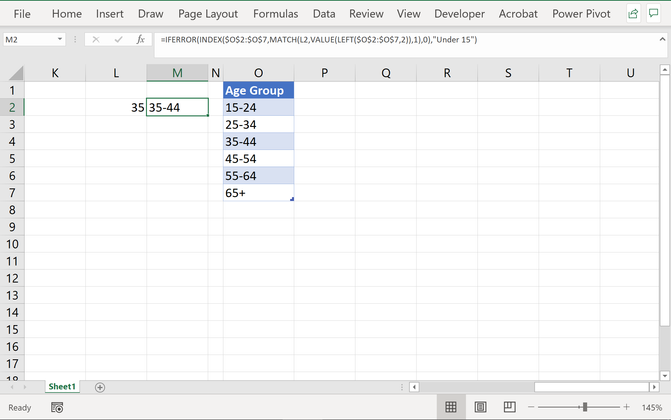
Task: Open zoom dialog via 145% label
Action: coord(652,408)
